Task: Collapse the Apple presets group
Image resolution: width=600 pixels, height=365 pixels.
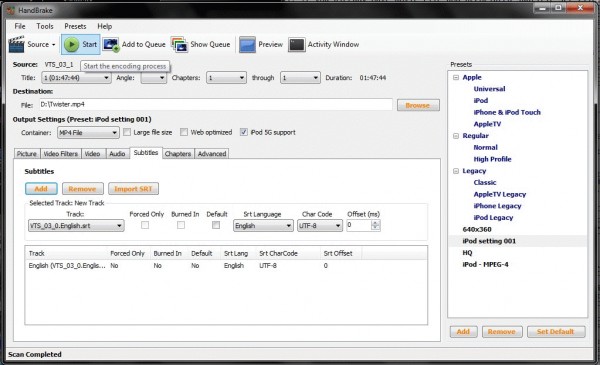Action: click(x=456, y=77)
